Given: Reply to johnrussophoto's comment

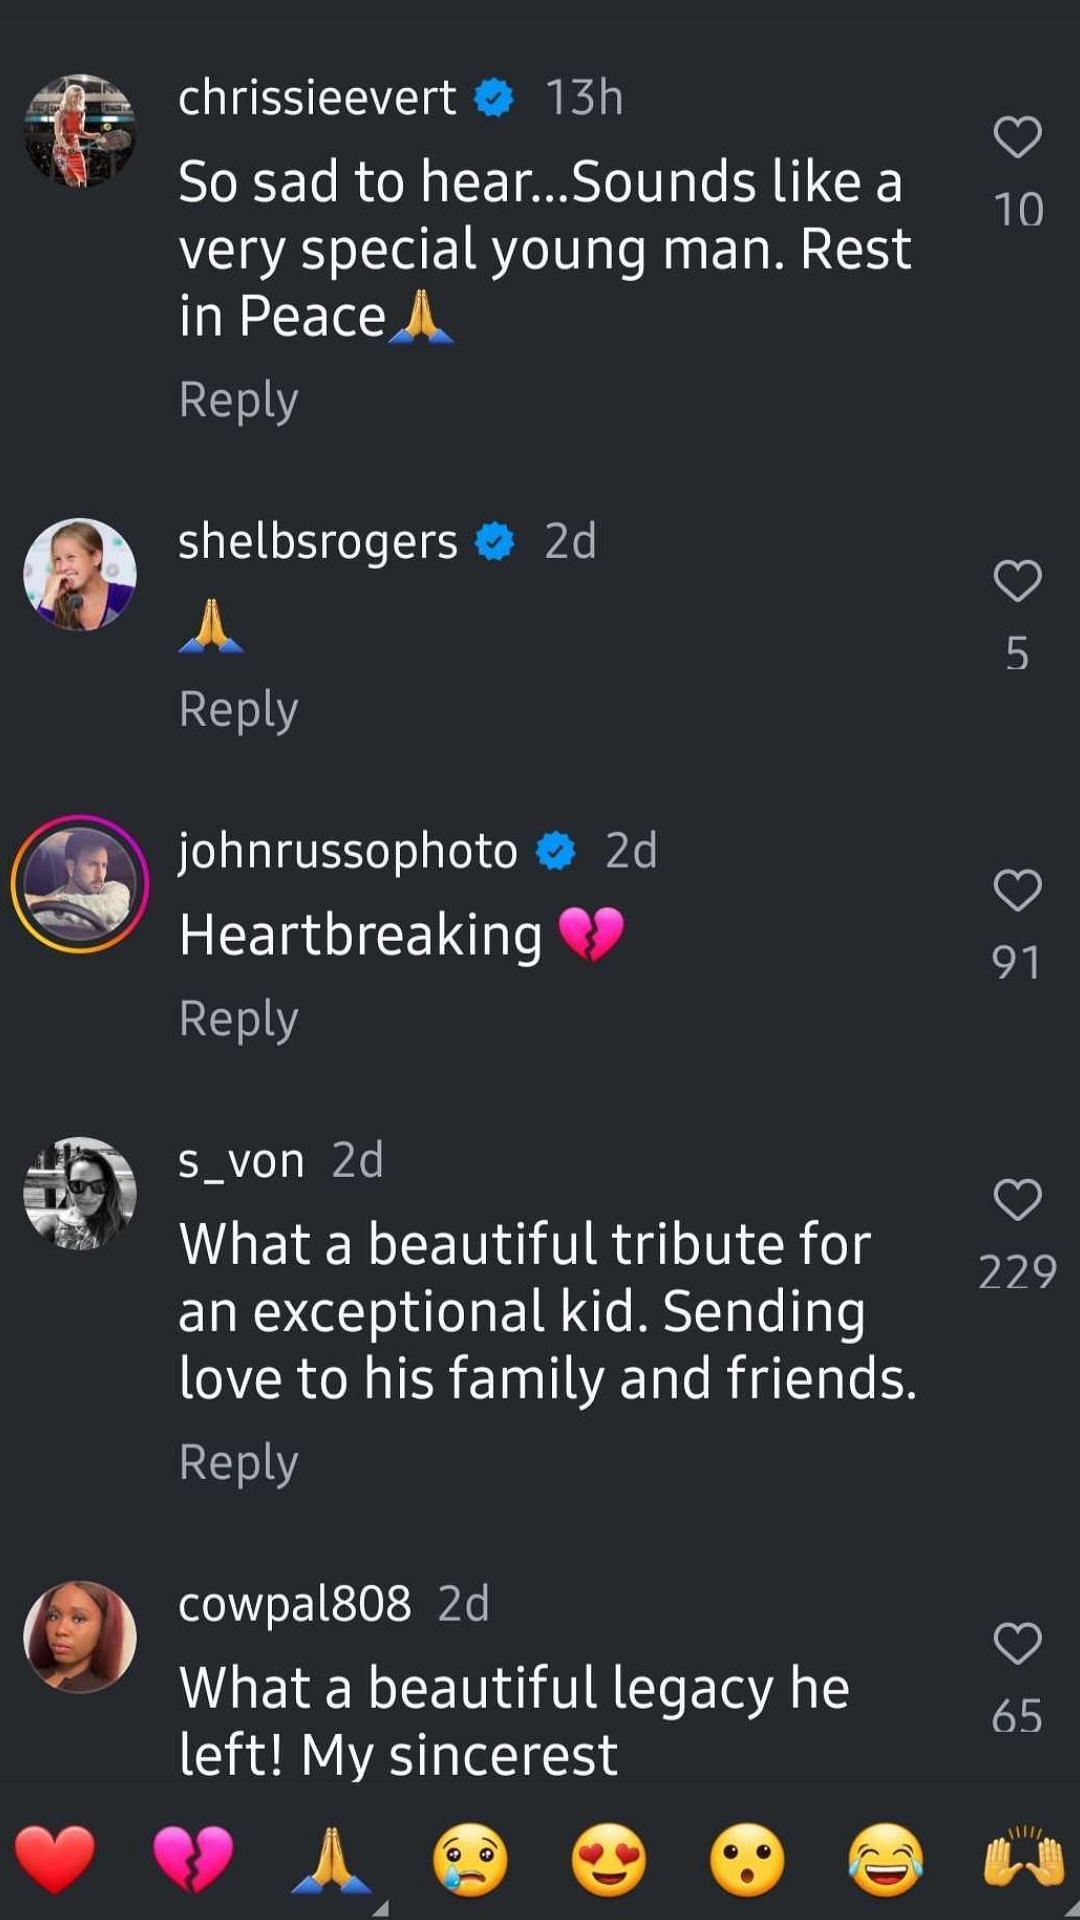Looking at the screenshot, I should [x=238, y=1018].
